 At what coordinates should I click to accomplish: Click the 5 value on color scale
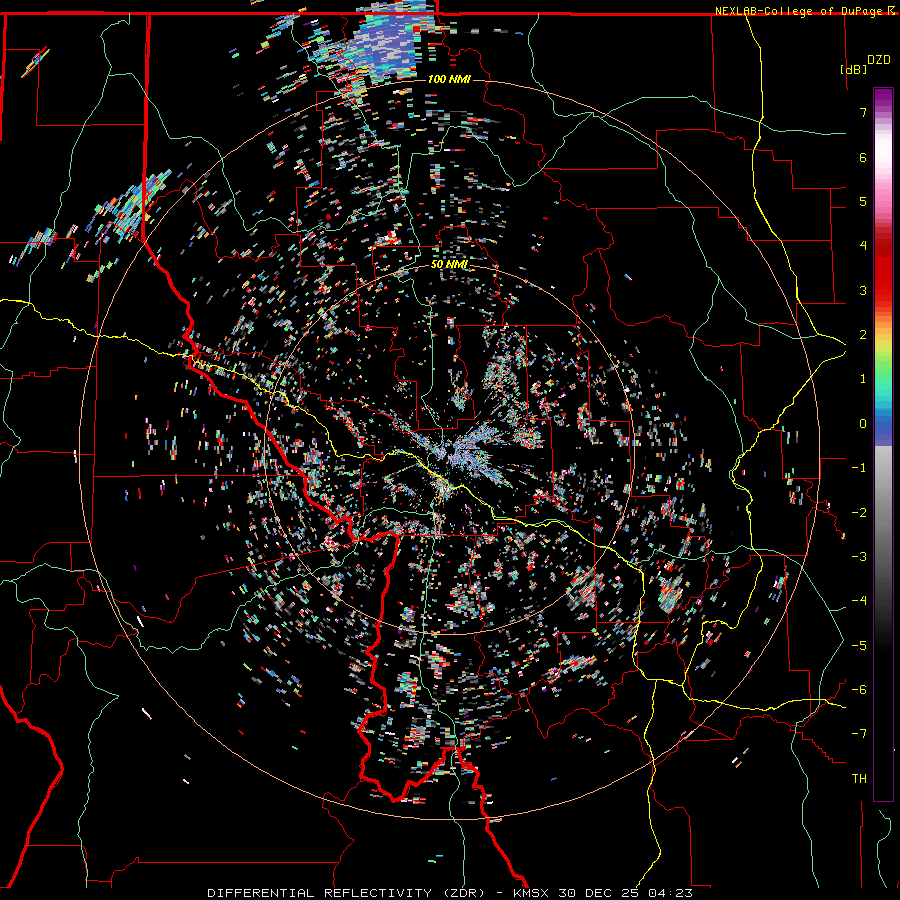tap(863, 201)
